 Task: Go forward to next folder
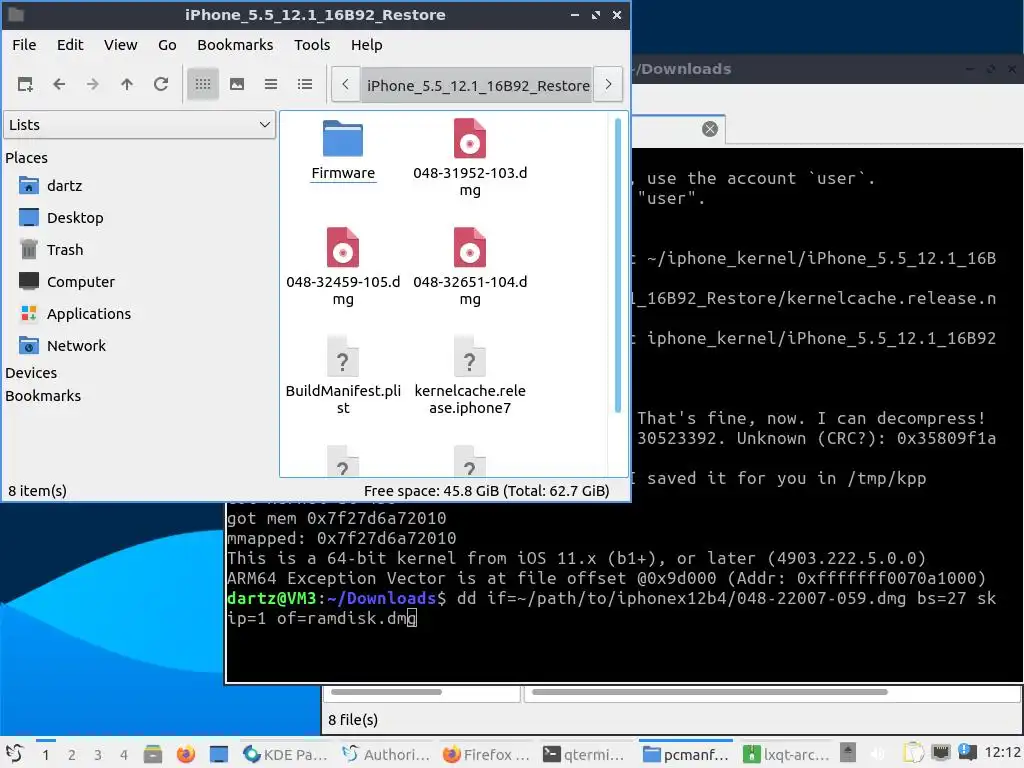coord(93,84)
